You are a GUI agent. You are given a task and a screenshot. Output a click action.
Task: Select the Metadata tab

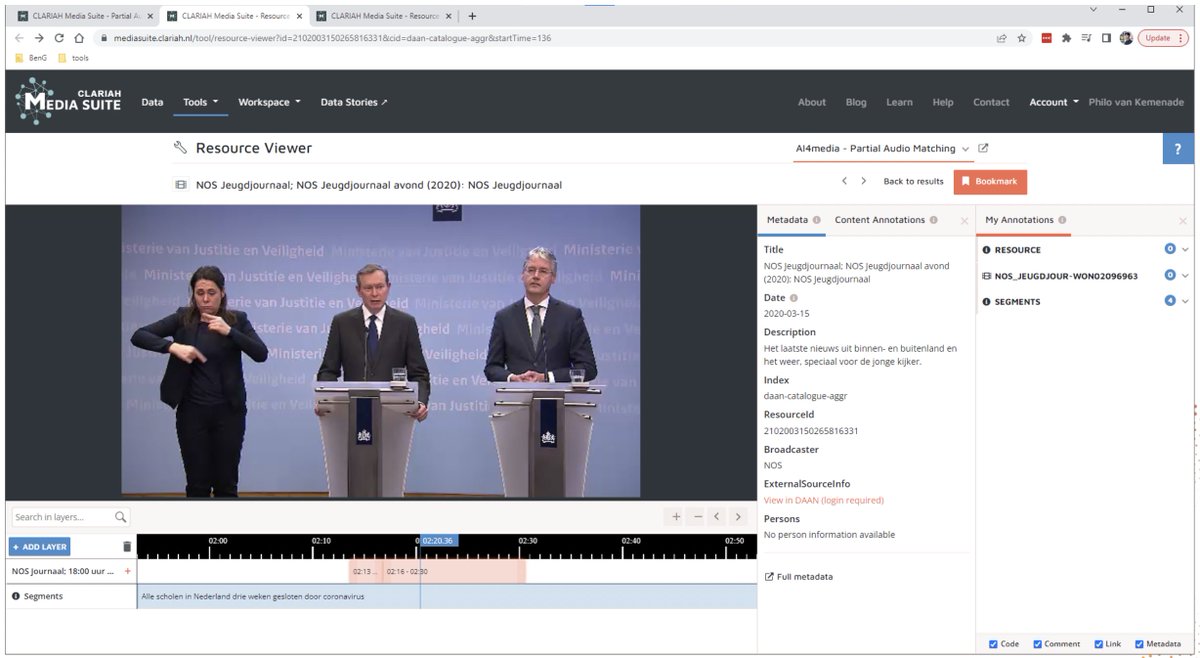click(787, 220)
